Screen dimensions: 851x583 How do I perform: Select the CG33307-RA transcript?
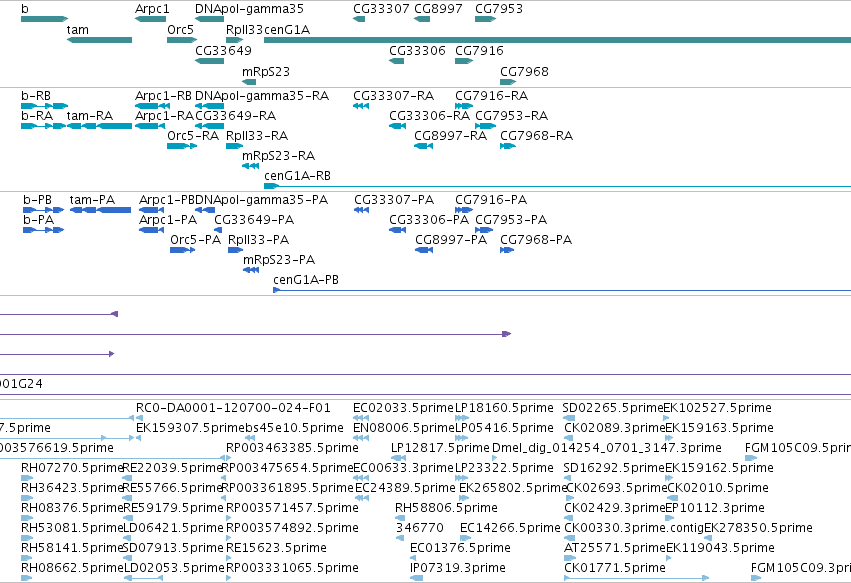pyautogui.click(x=361, y=106)
